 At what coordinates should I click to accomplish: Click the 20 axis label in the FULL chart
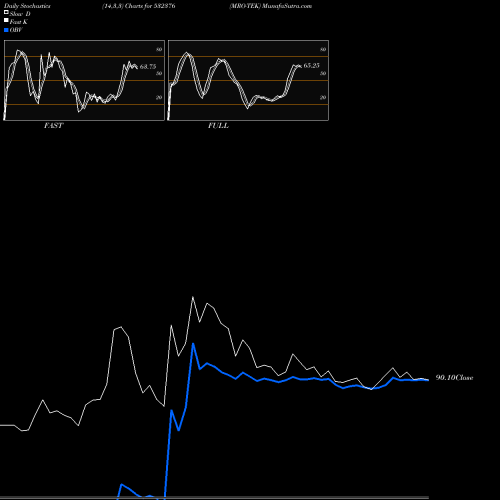[x=323, y=97]
